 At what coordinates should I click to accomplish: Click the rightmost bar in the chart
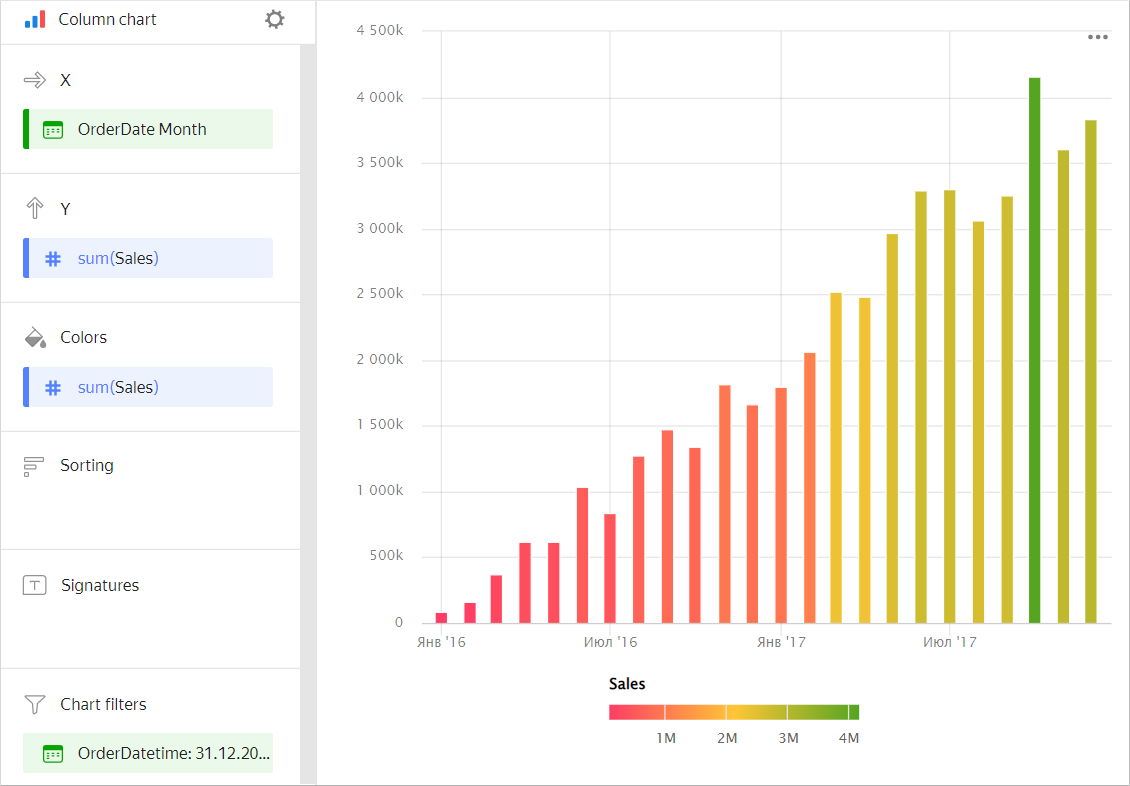click(1091, 370)
